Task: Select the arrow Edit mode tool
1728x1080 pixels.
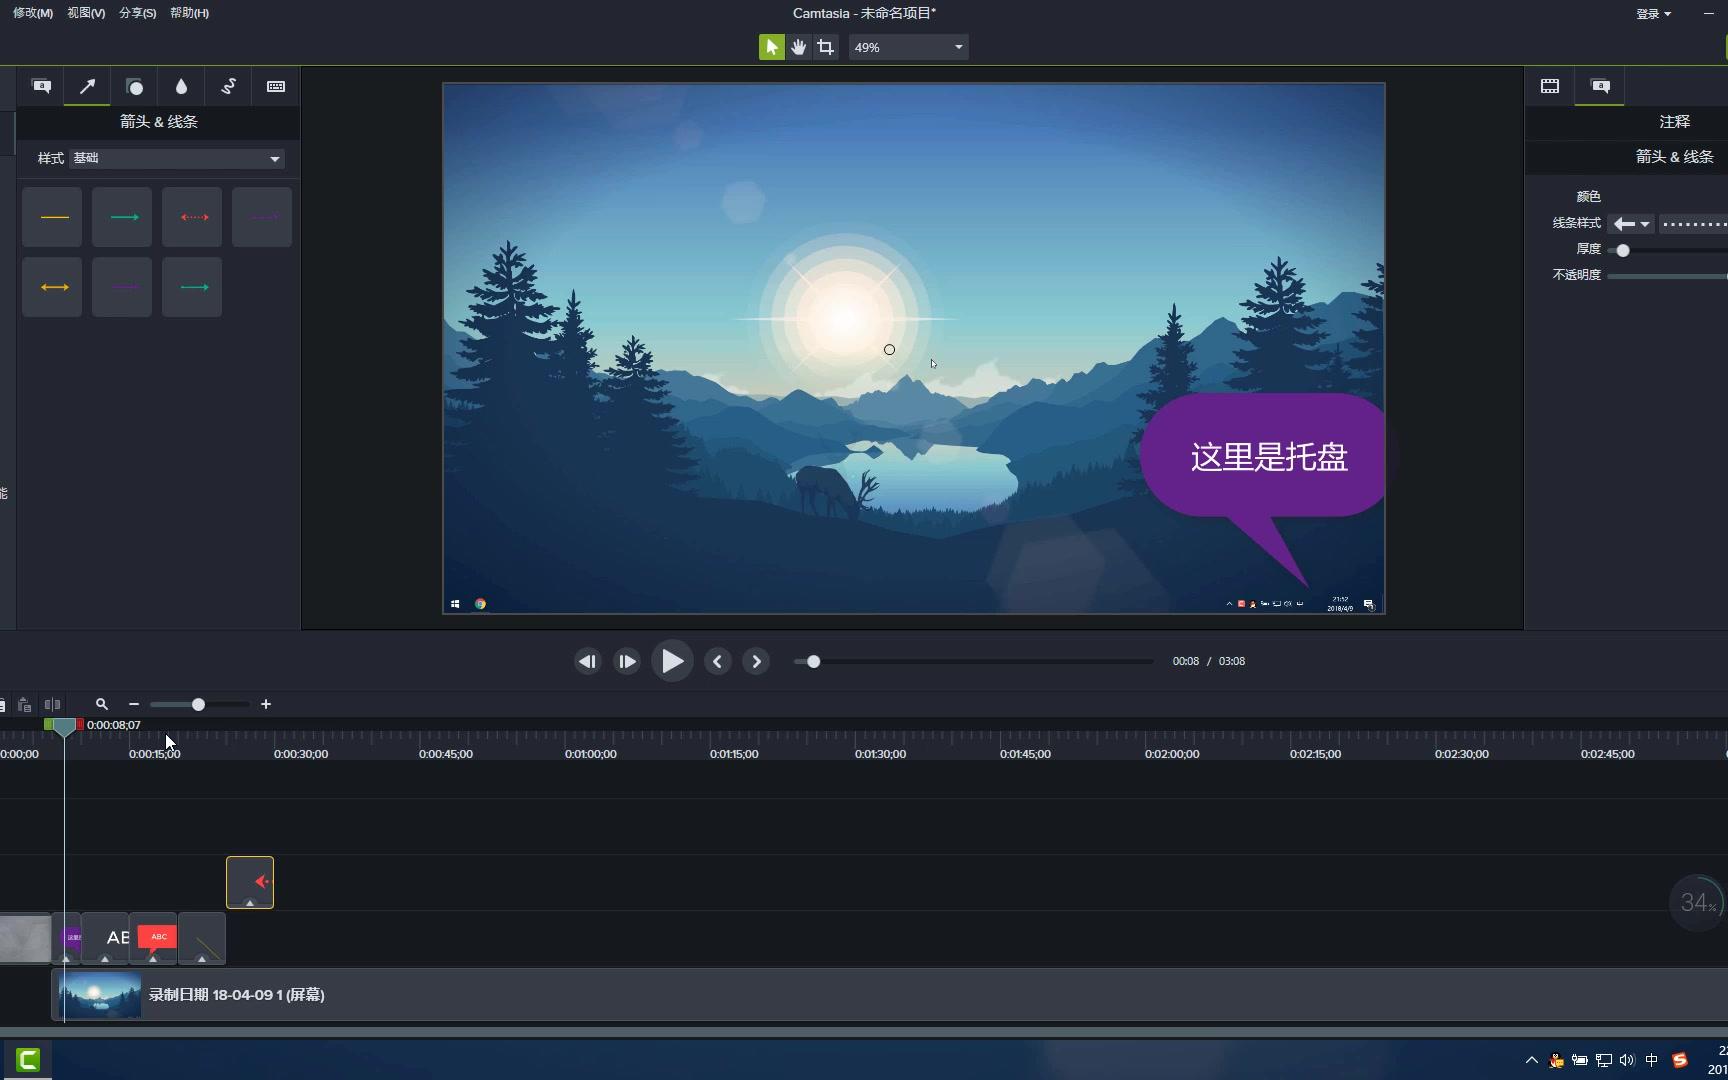Action: [771, 47]
